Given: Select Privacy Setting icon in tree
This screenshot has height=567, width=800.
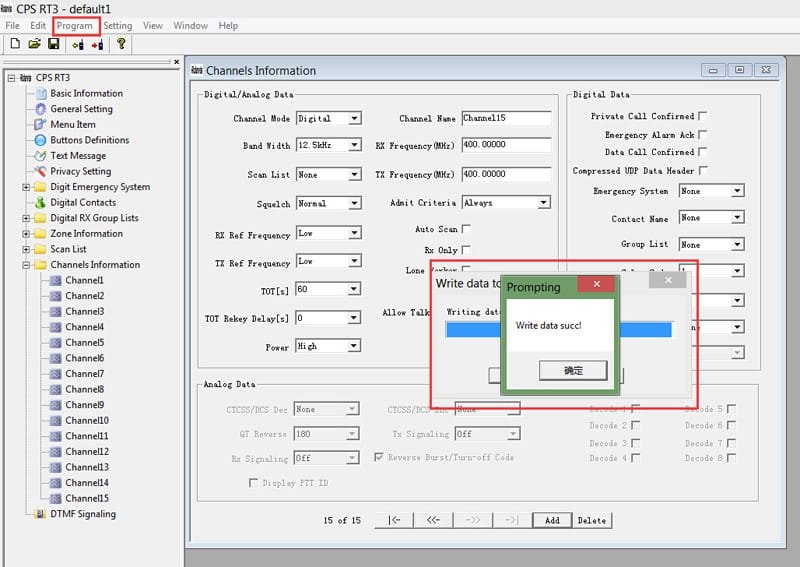Looking at the screenshot, I should click(40, 171).
